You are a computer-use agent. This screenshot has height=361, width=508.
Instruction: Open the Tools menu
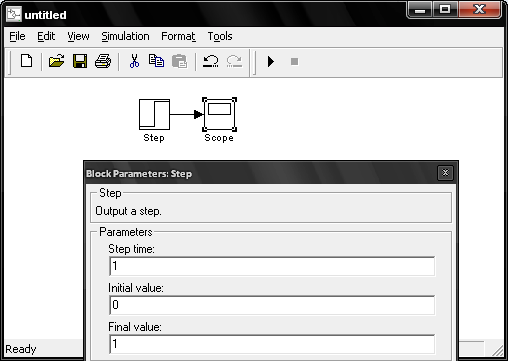pyautogui.click(x=220, y=36)
